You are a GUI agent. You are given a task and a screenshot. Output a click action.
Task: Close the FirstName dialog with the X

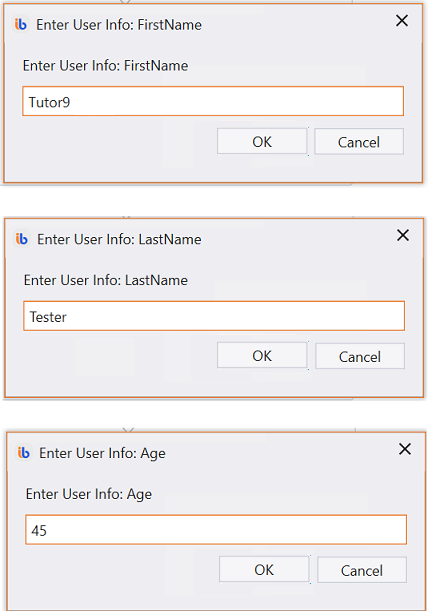[402, 21]
